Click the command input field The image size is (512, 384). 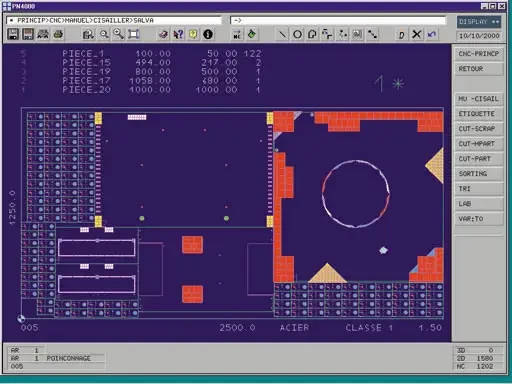tap(338, 20)
